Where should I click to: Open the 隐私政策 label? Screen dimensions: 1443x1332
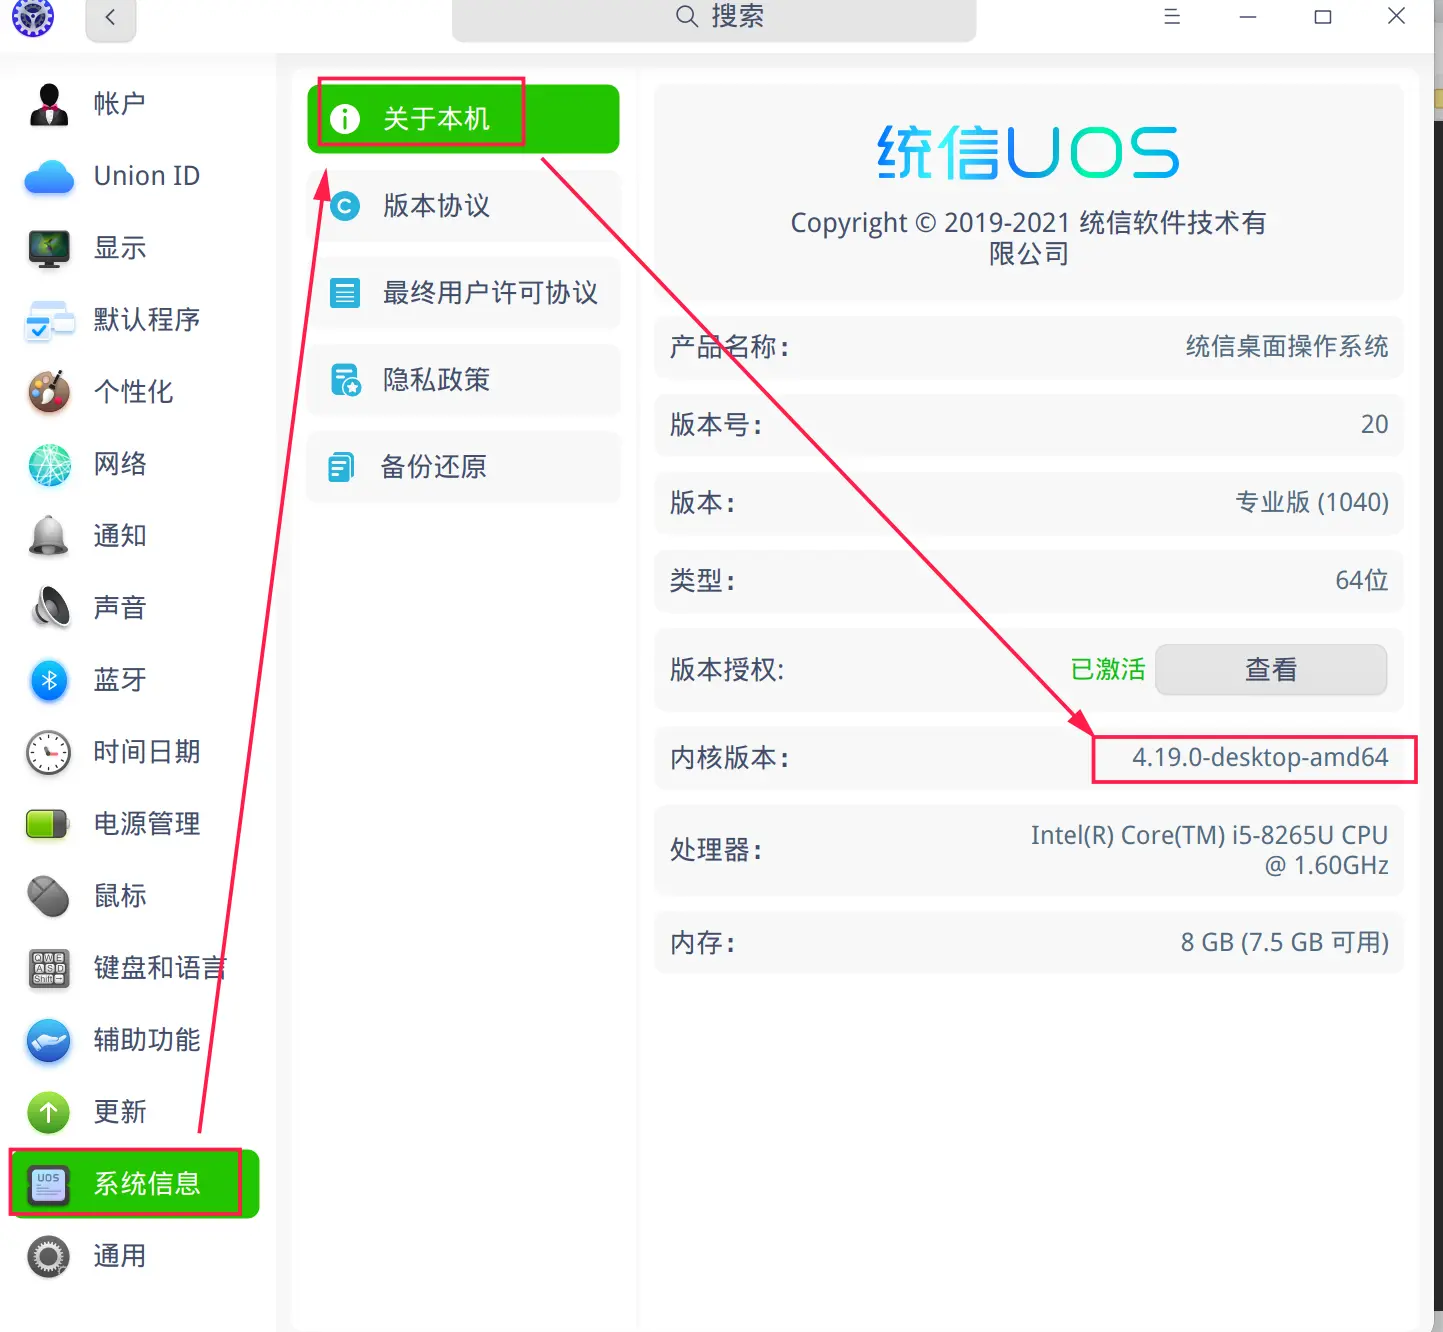point(436,380)
